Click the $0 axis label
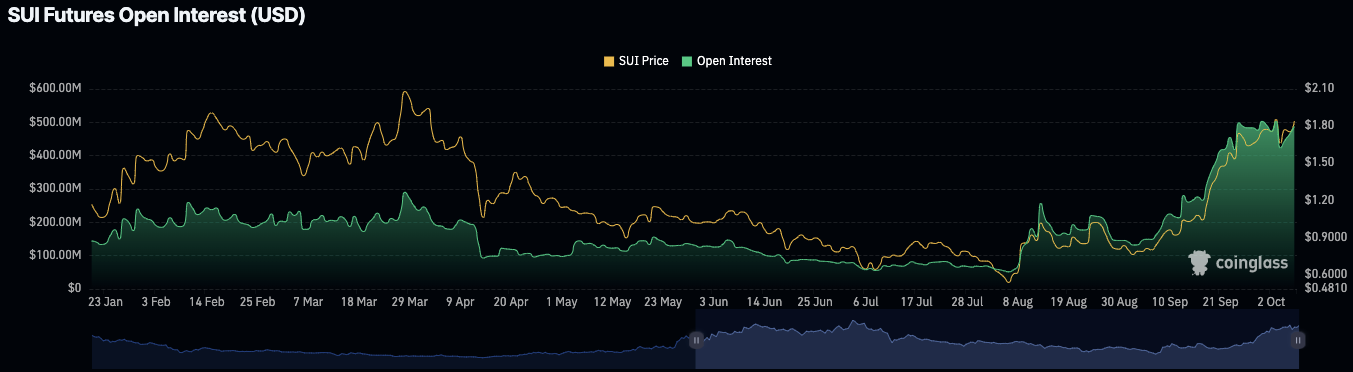This screenshot has height=372, width=1353. pyautogui.click(x=74, y=288)
